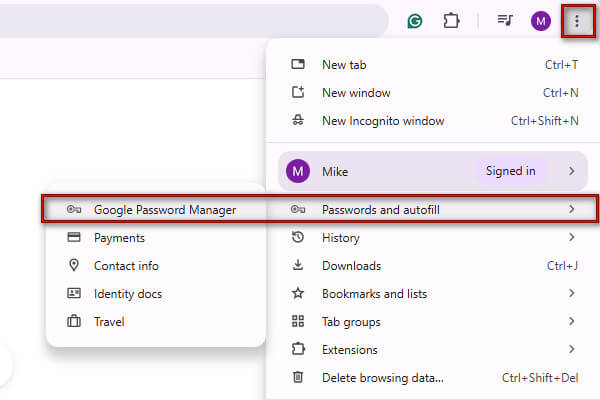The width and height of the screenshot is (600, 400).
Task: Click the Ctrl+N shortcut text
Action: 561,93
